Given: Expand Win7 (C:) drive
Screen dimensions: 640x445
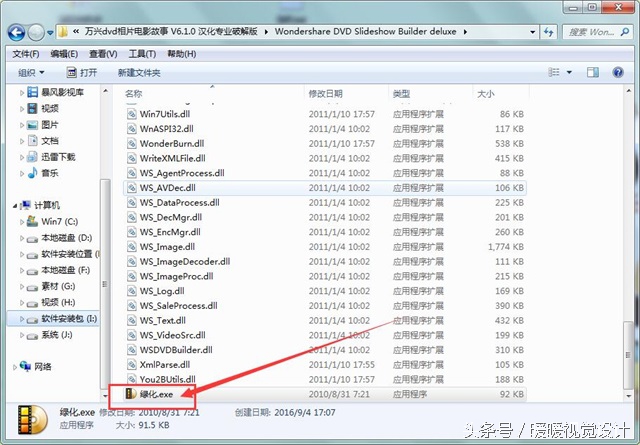Looking at the screenshot, I should pyautogui.click(x=22, y=222).
